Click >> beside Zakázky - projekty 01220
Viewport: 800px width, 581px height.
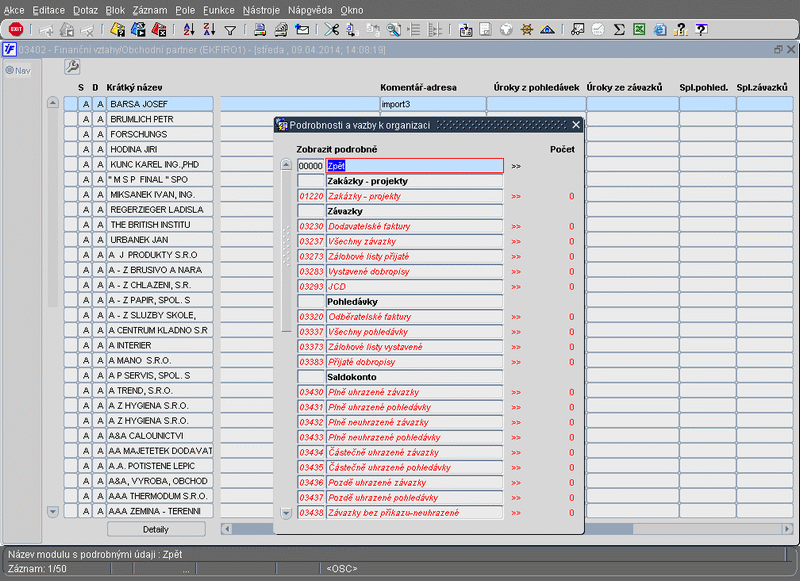[516, 196]
